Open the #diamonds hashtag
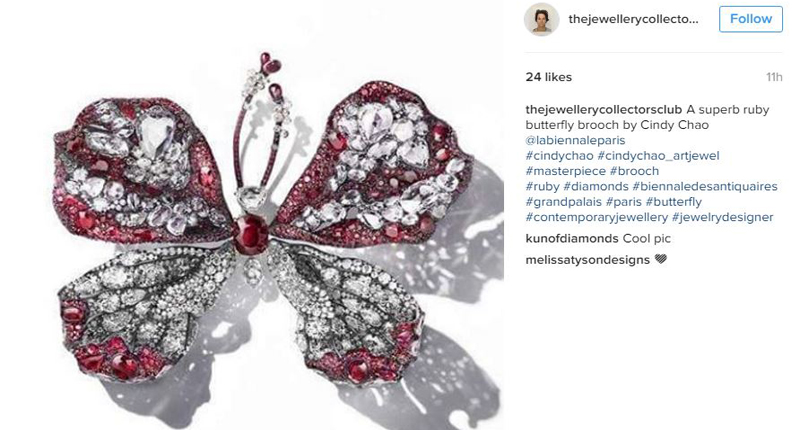 coord(596,186)
